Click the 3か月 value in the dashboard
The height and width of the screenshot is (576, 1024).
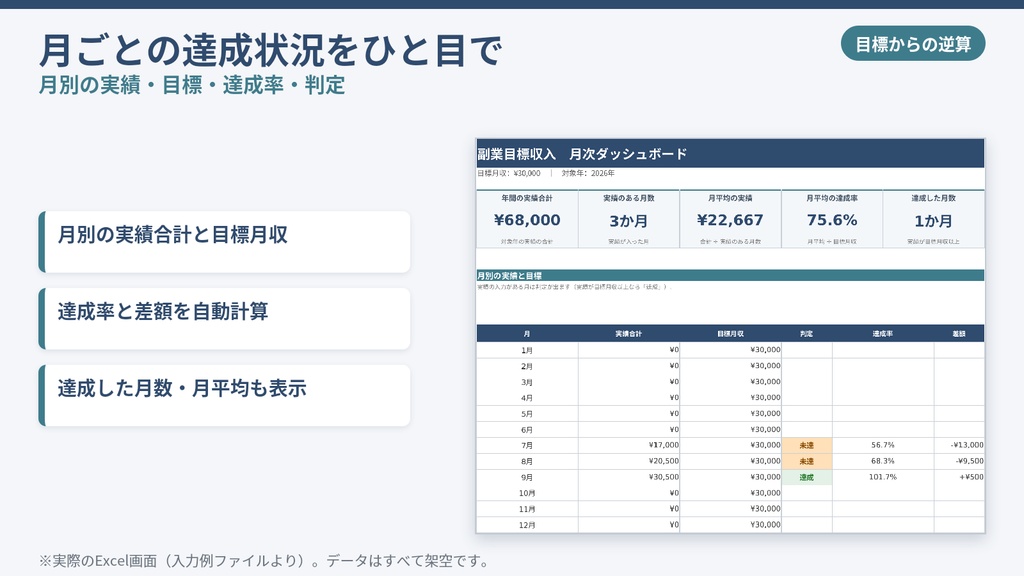point(628,221)
